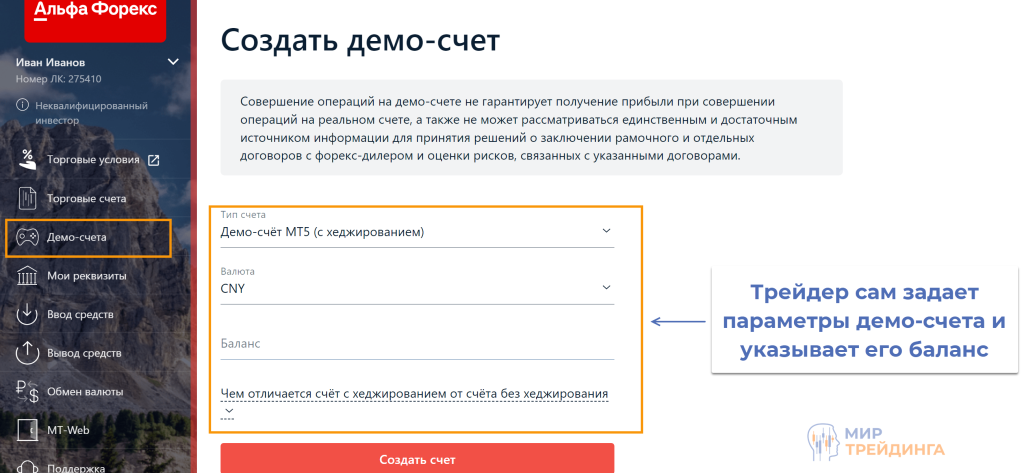Open the Демо-счета menu item
This screenshot has width=1024, height=473.
88,238
